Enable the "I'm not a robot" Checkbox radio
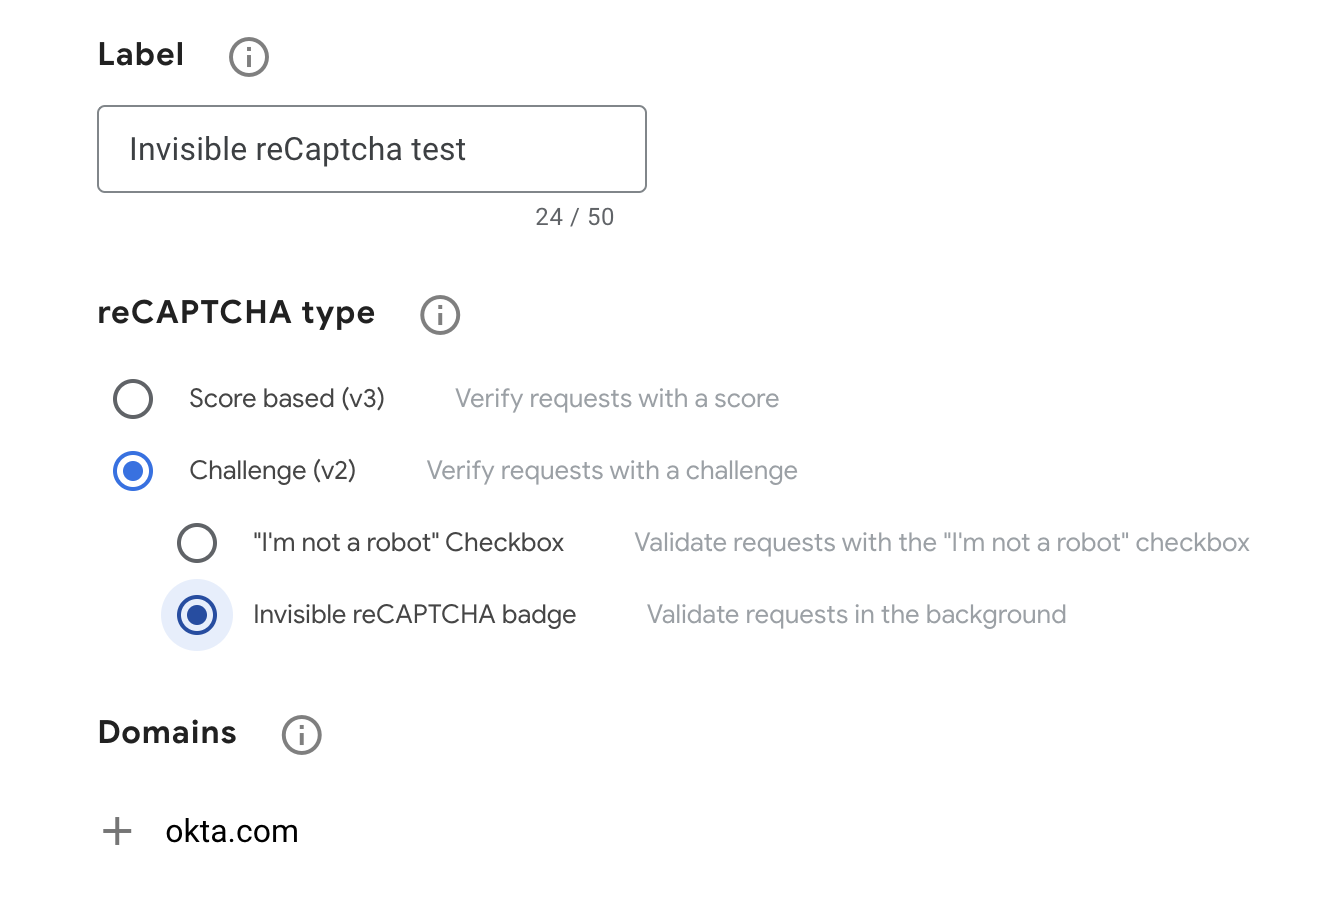Screen dimensions: 1336x924 [x=197, y=543]
